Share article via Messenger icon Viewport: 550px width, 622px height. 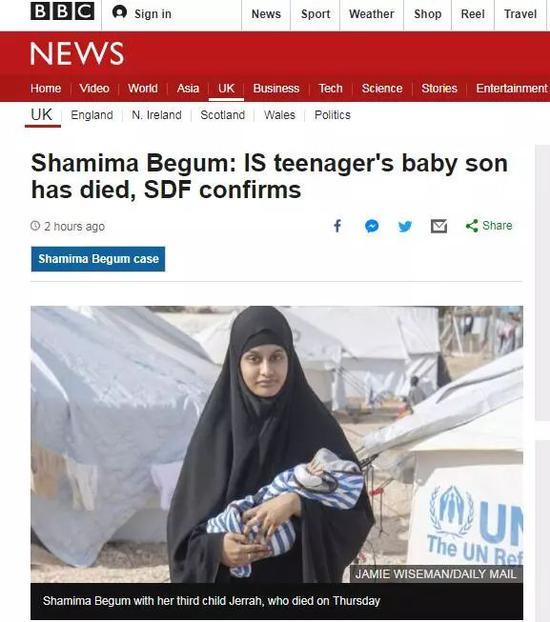pos(371,226)
